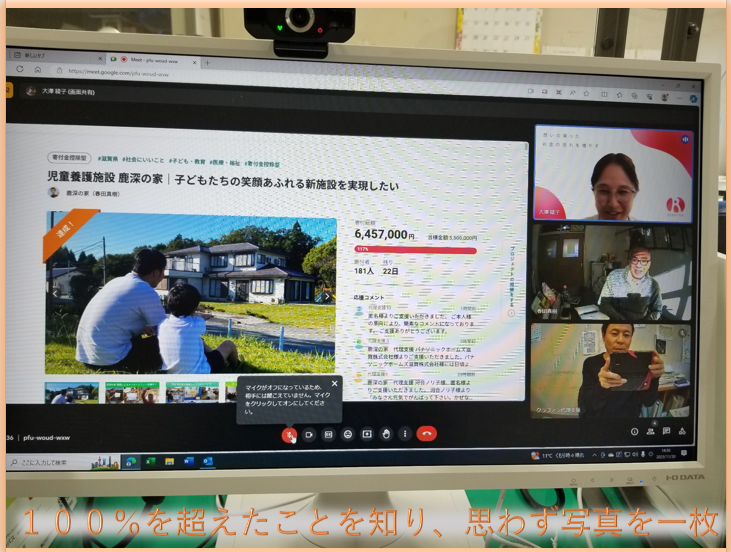
Task: Toggle the camera button in Meet
Action: pos(309,434)
